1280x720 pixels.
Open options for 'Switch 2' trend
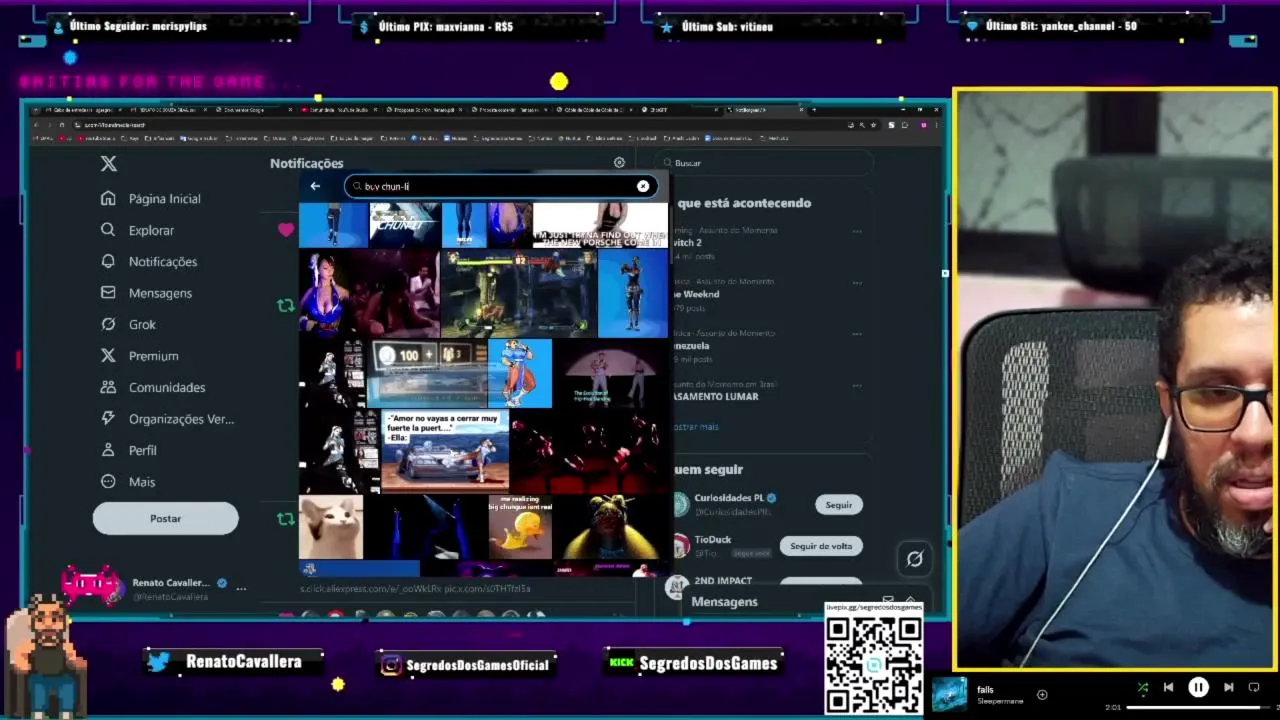pyautogui.click(x=857, y=231)
